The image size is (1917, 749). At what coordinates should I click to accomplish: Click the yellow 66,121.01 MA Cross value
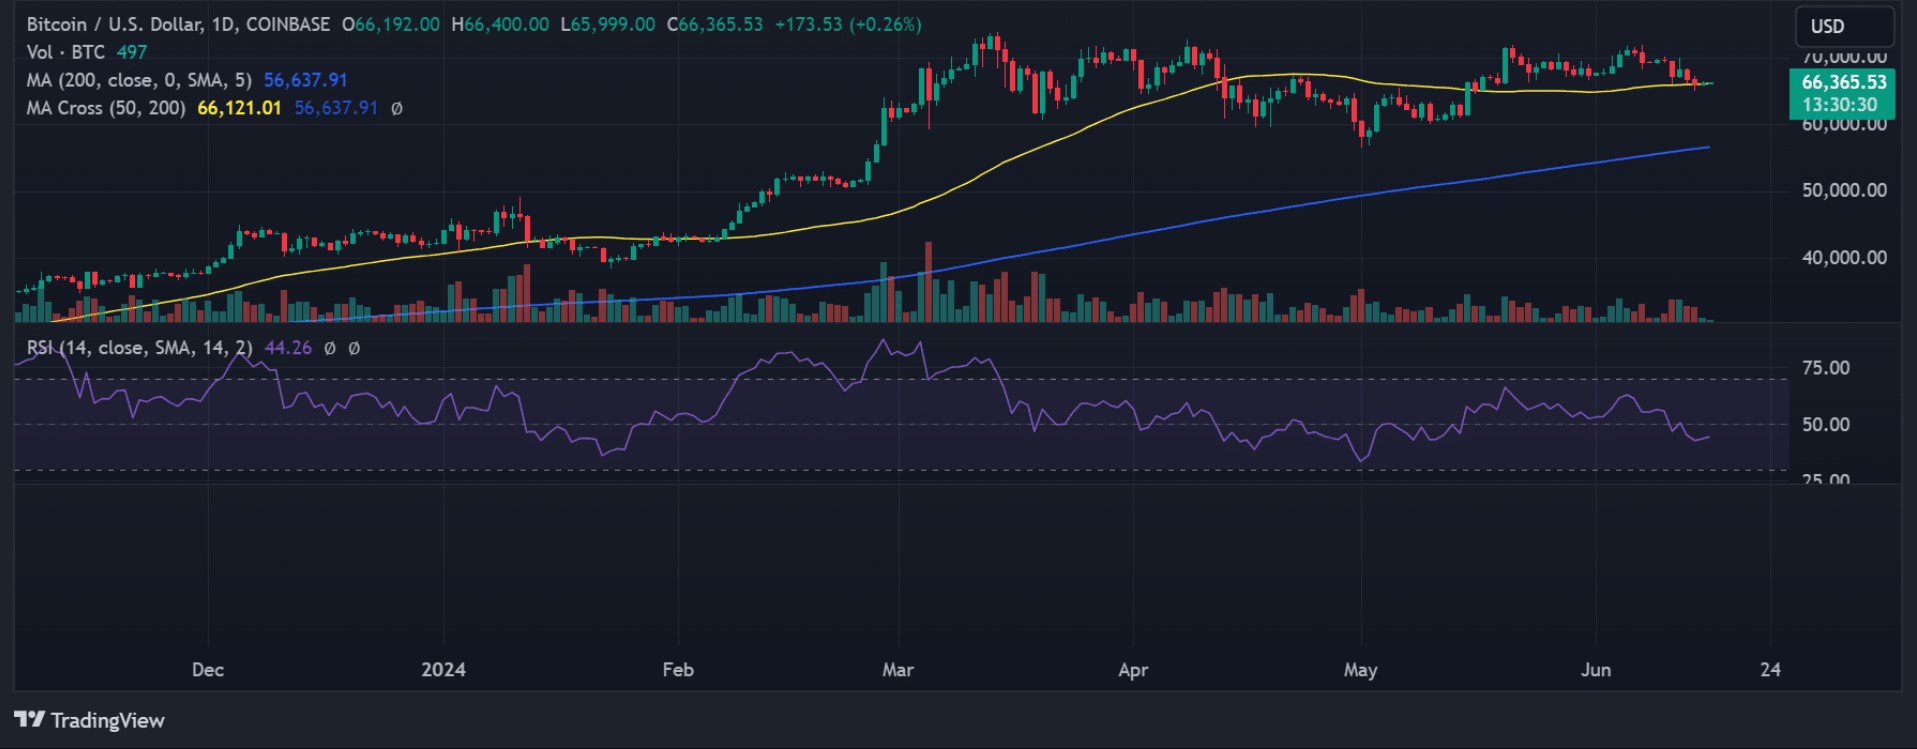point(239,108)
